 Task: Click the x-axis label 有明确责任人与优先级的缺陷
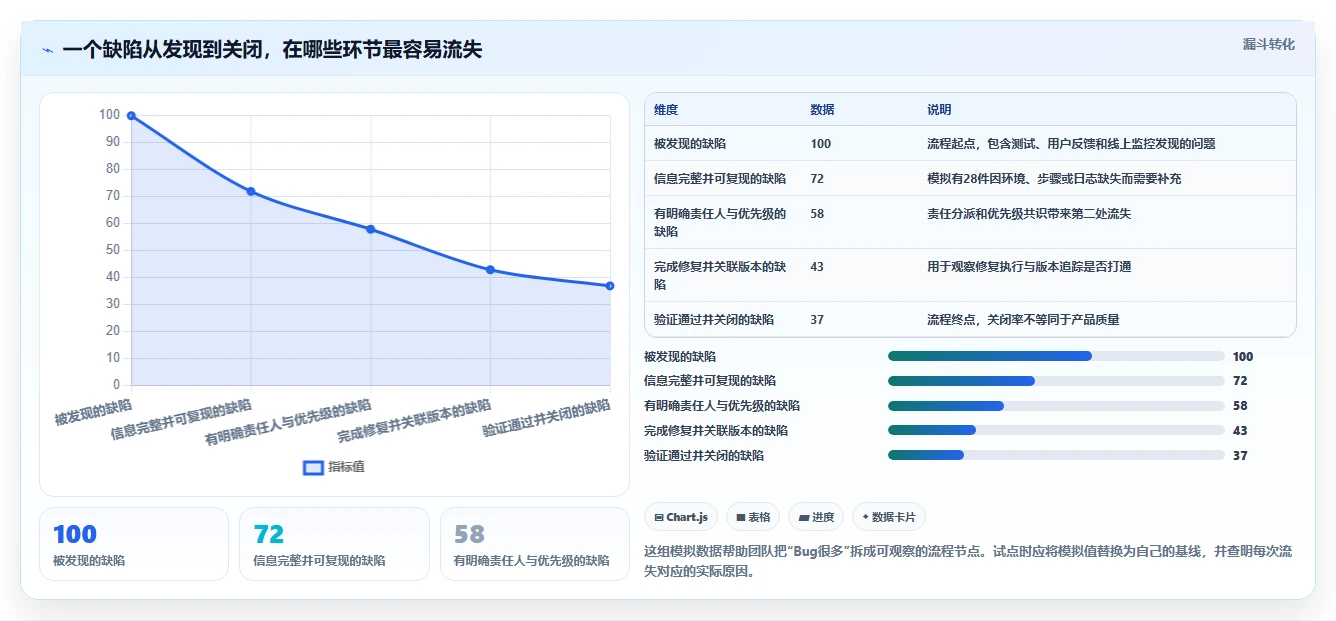[x=288, y=422]
